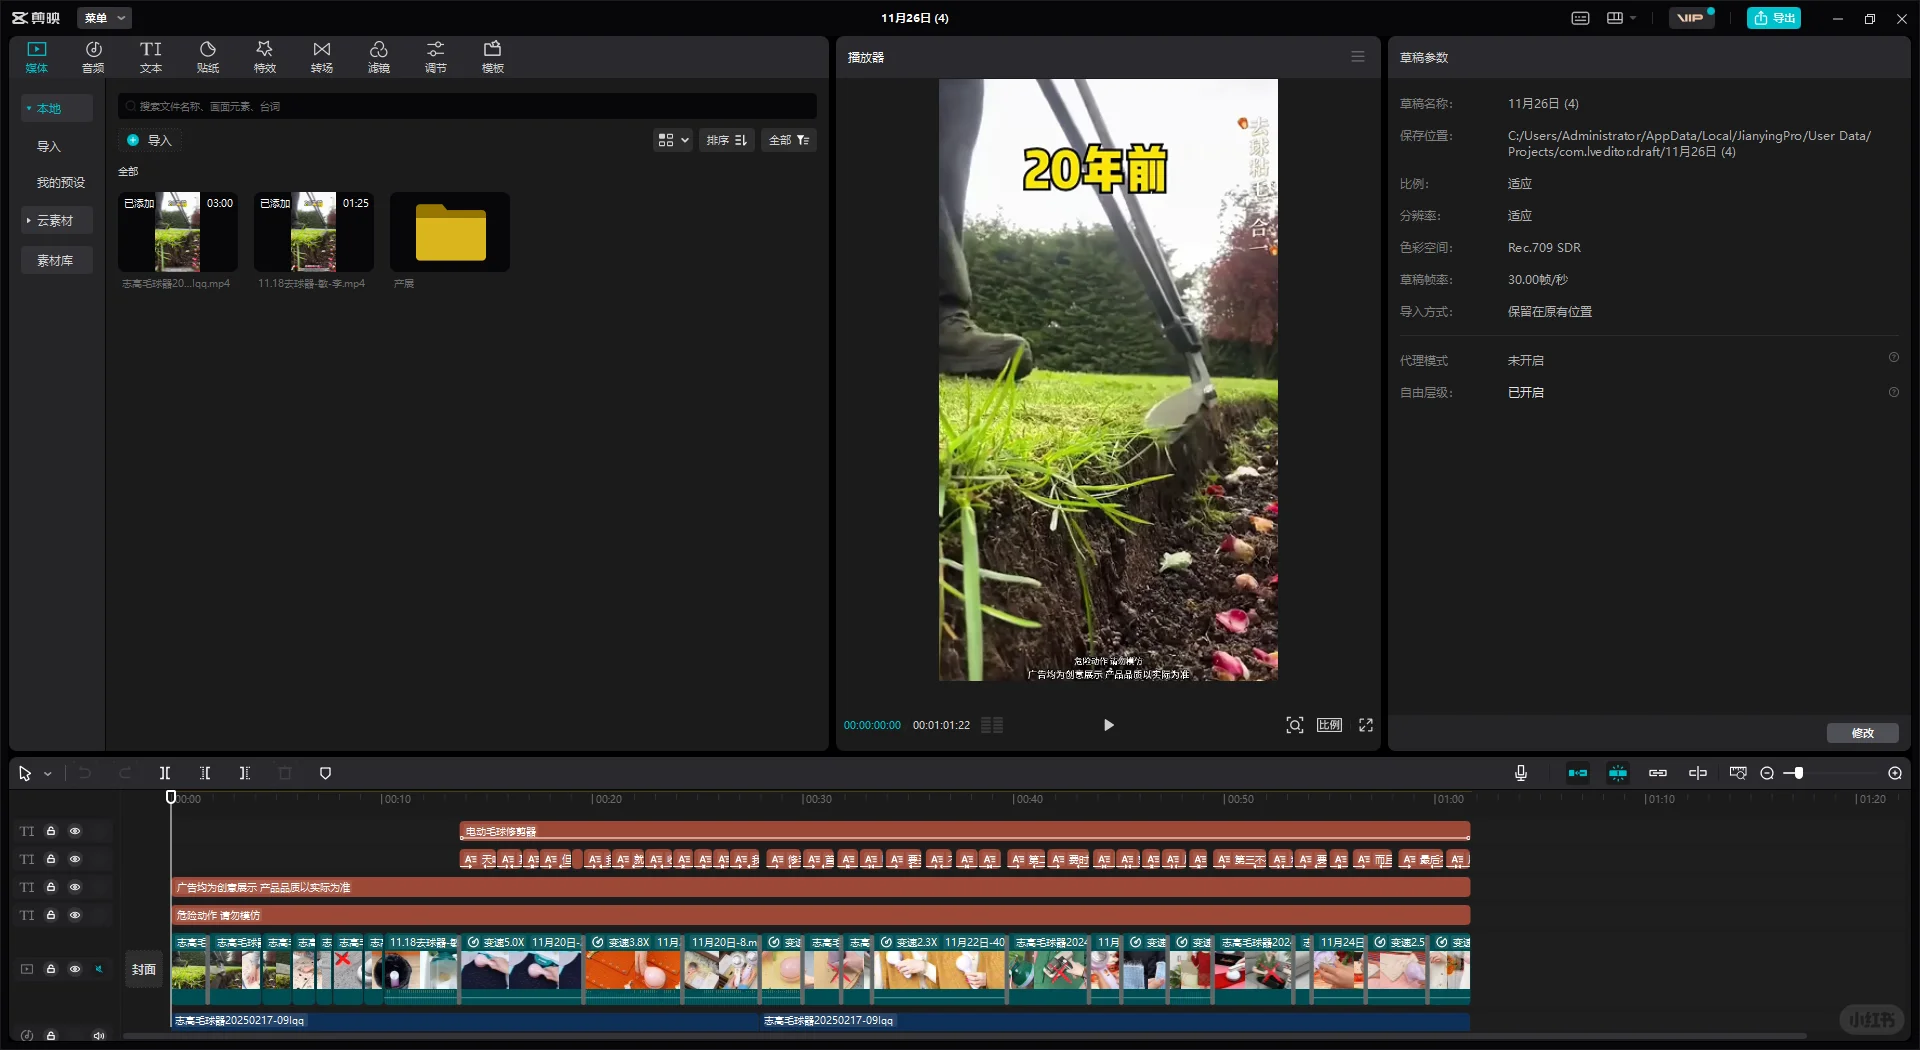Open the 全部 filter dropdown
This screenshot has width=1920, height=1050.
click(789, 140)
